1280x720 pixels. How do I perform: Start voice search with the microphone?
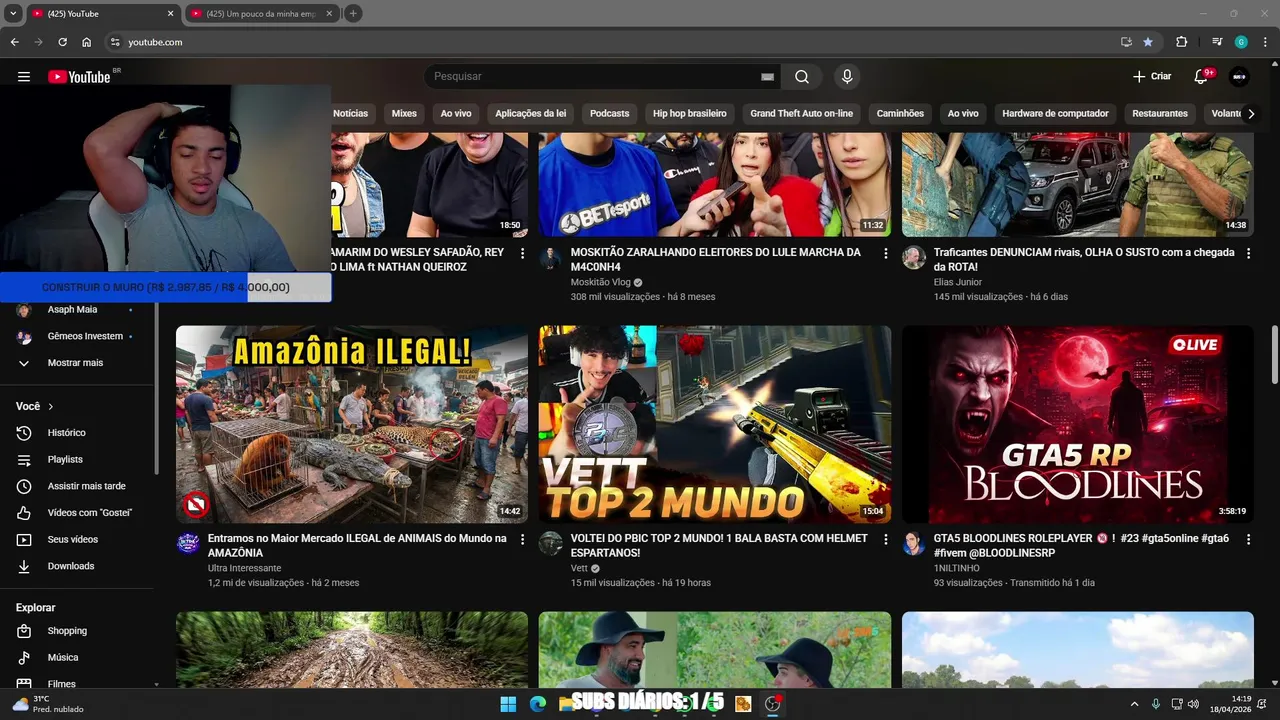(847, 77)
